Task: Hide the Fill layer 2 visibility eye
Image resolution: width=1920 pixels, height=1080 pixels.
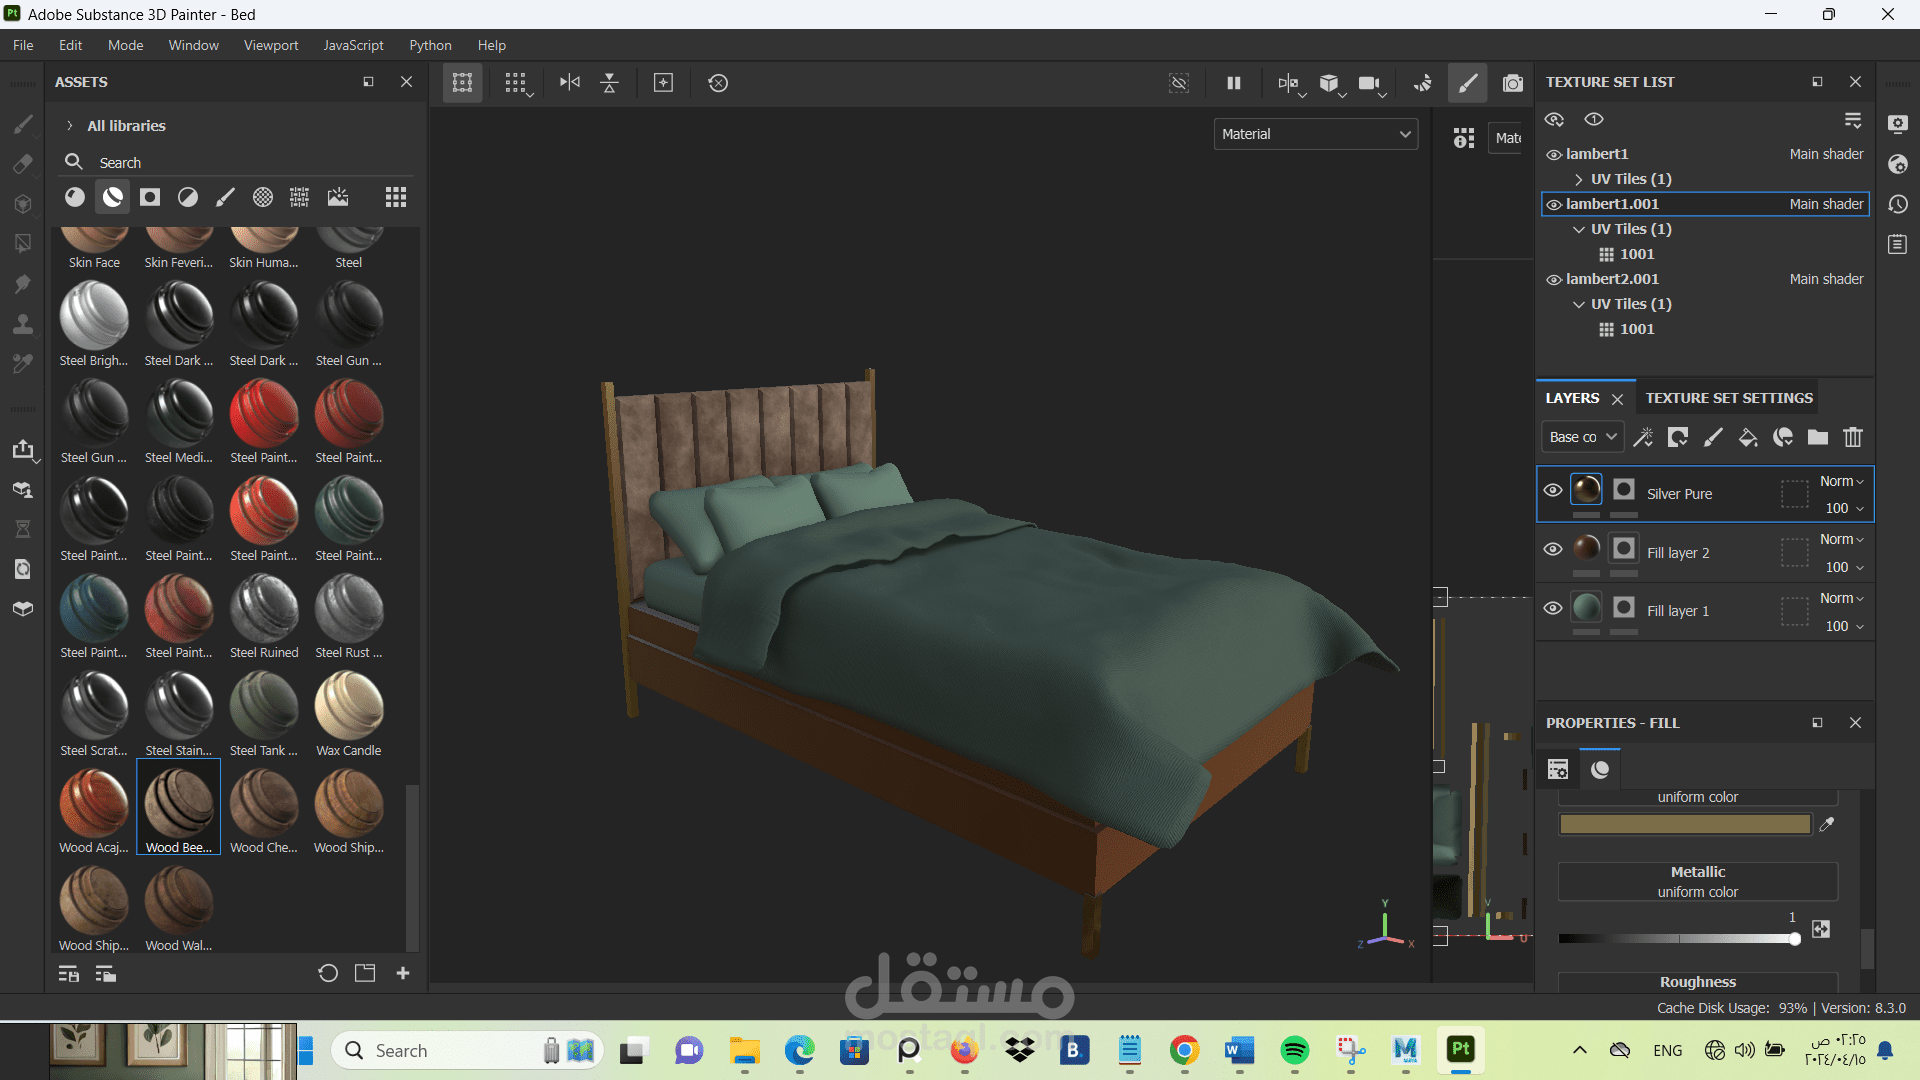Action: [x=1553, y=549]
